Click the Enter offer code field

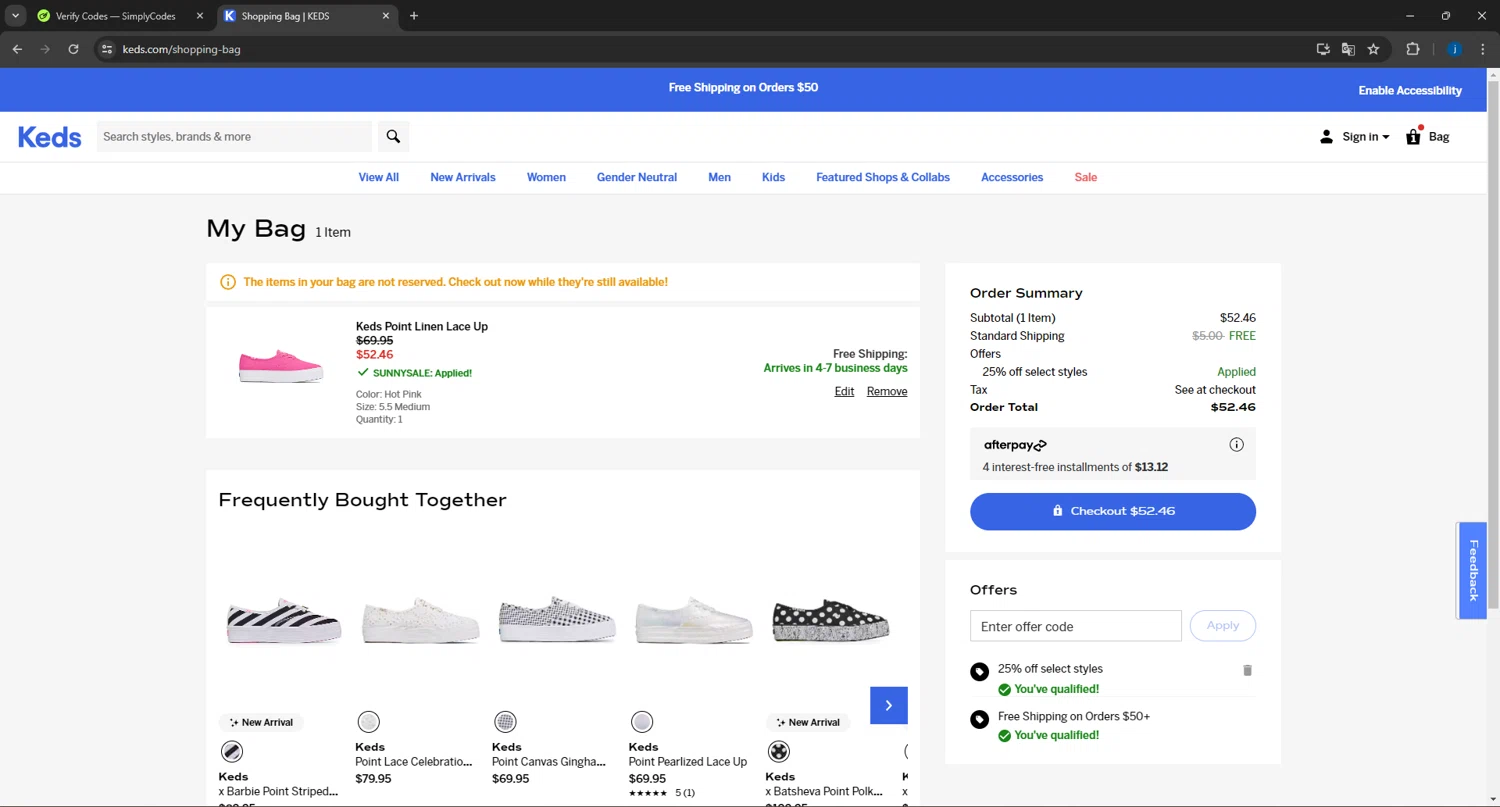(1076, 626)
